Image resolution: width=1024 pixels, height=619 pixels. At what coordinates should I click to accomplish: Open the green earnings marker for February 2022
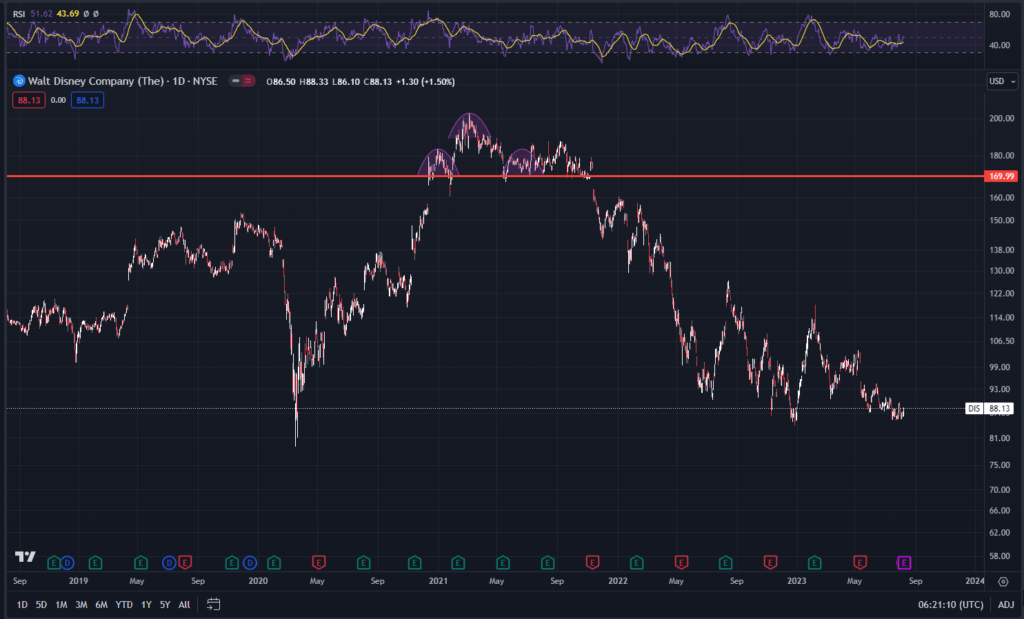click(637, 562)
